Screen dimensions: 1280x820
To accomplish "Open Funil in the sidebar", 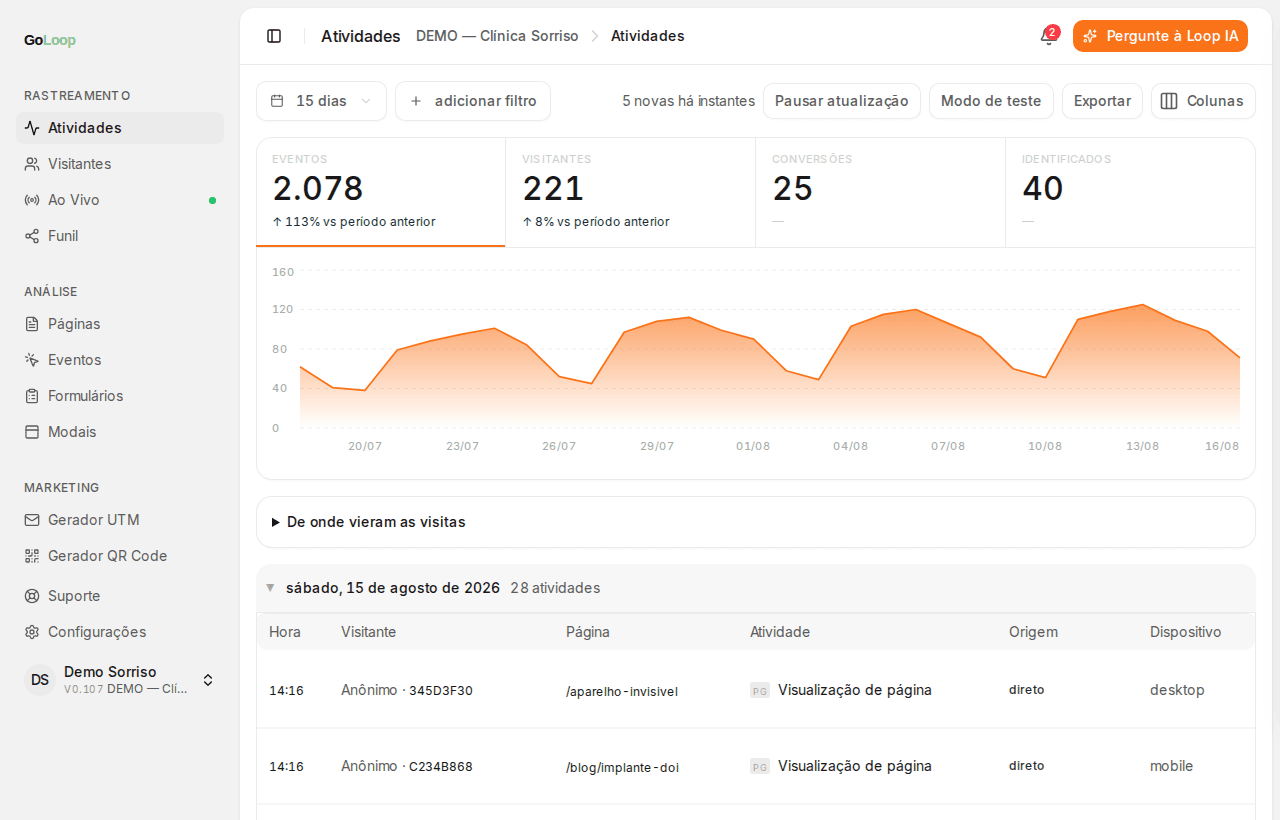I will [x=120, y=236].
